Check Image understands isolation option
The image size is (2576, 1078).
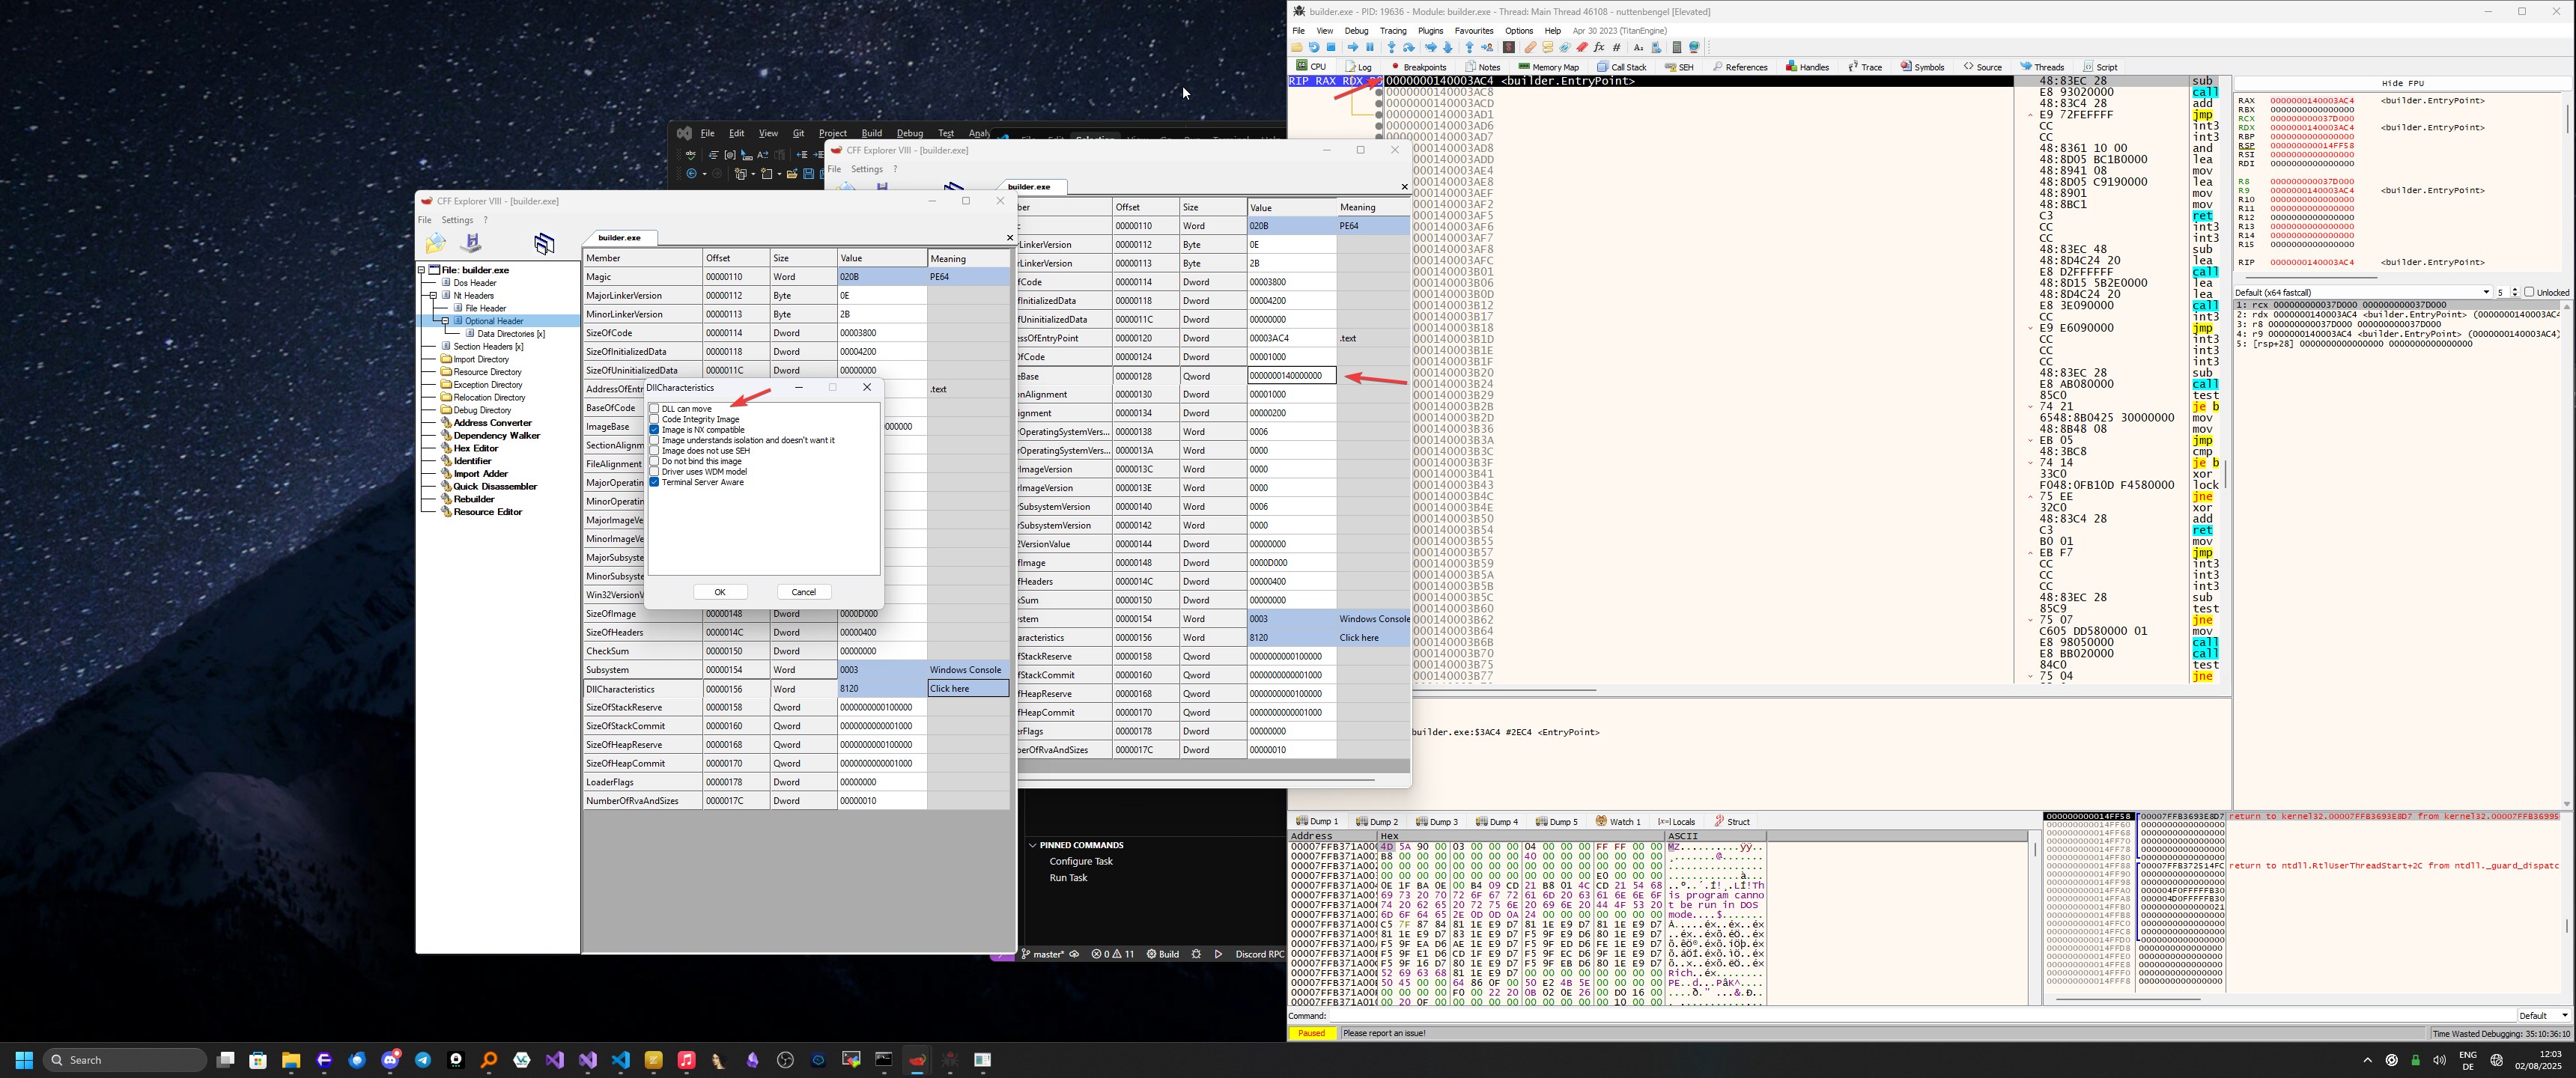(654, 440)
